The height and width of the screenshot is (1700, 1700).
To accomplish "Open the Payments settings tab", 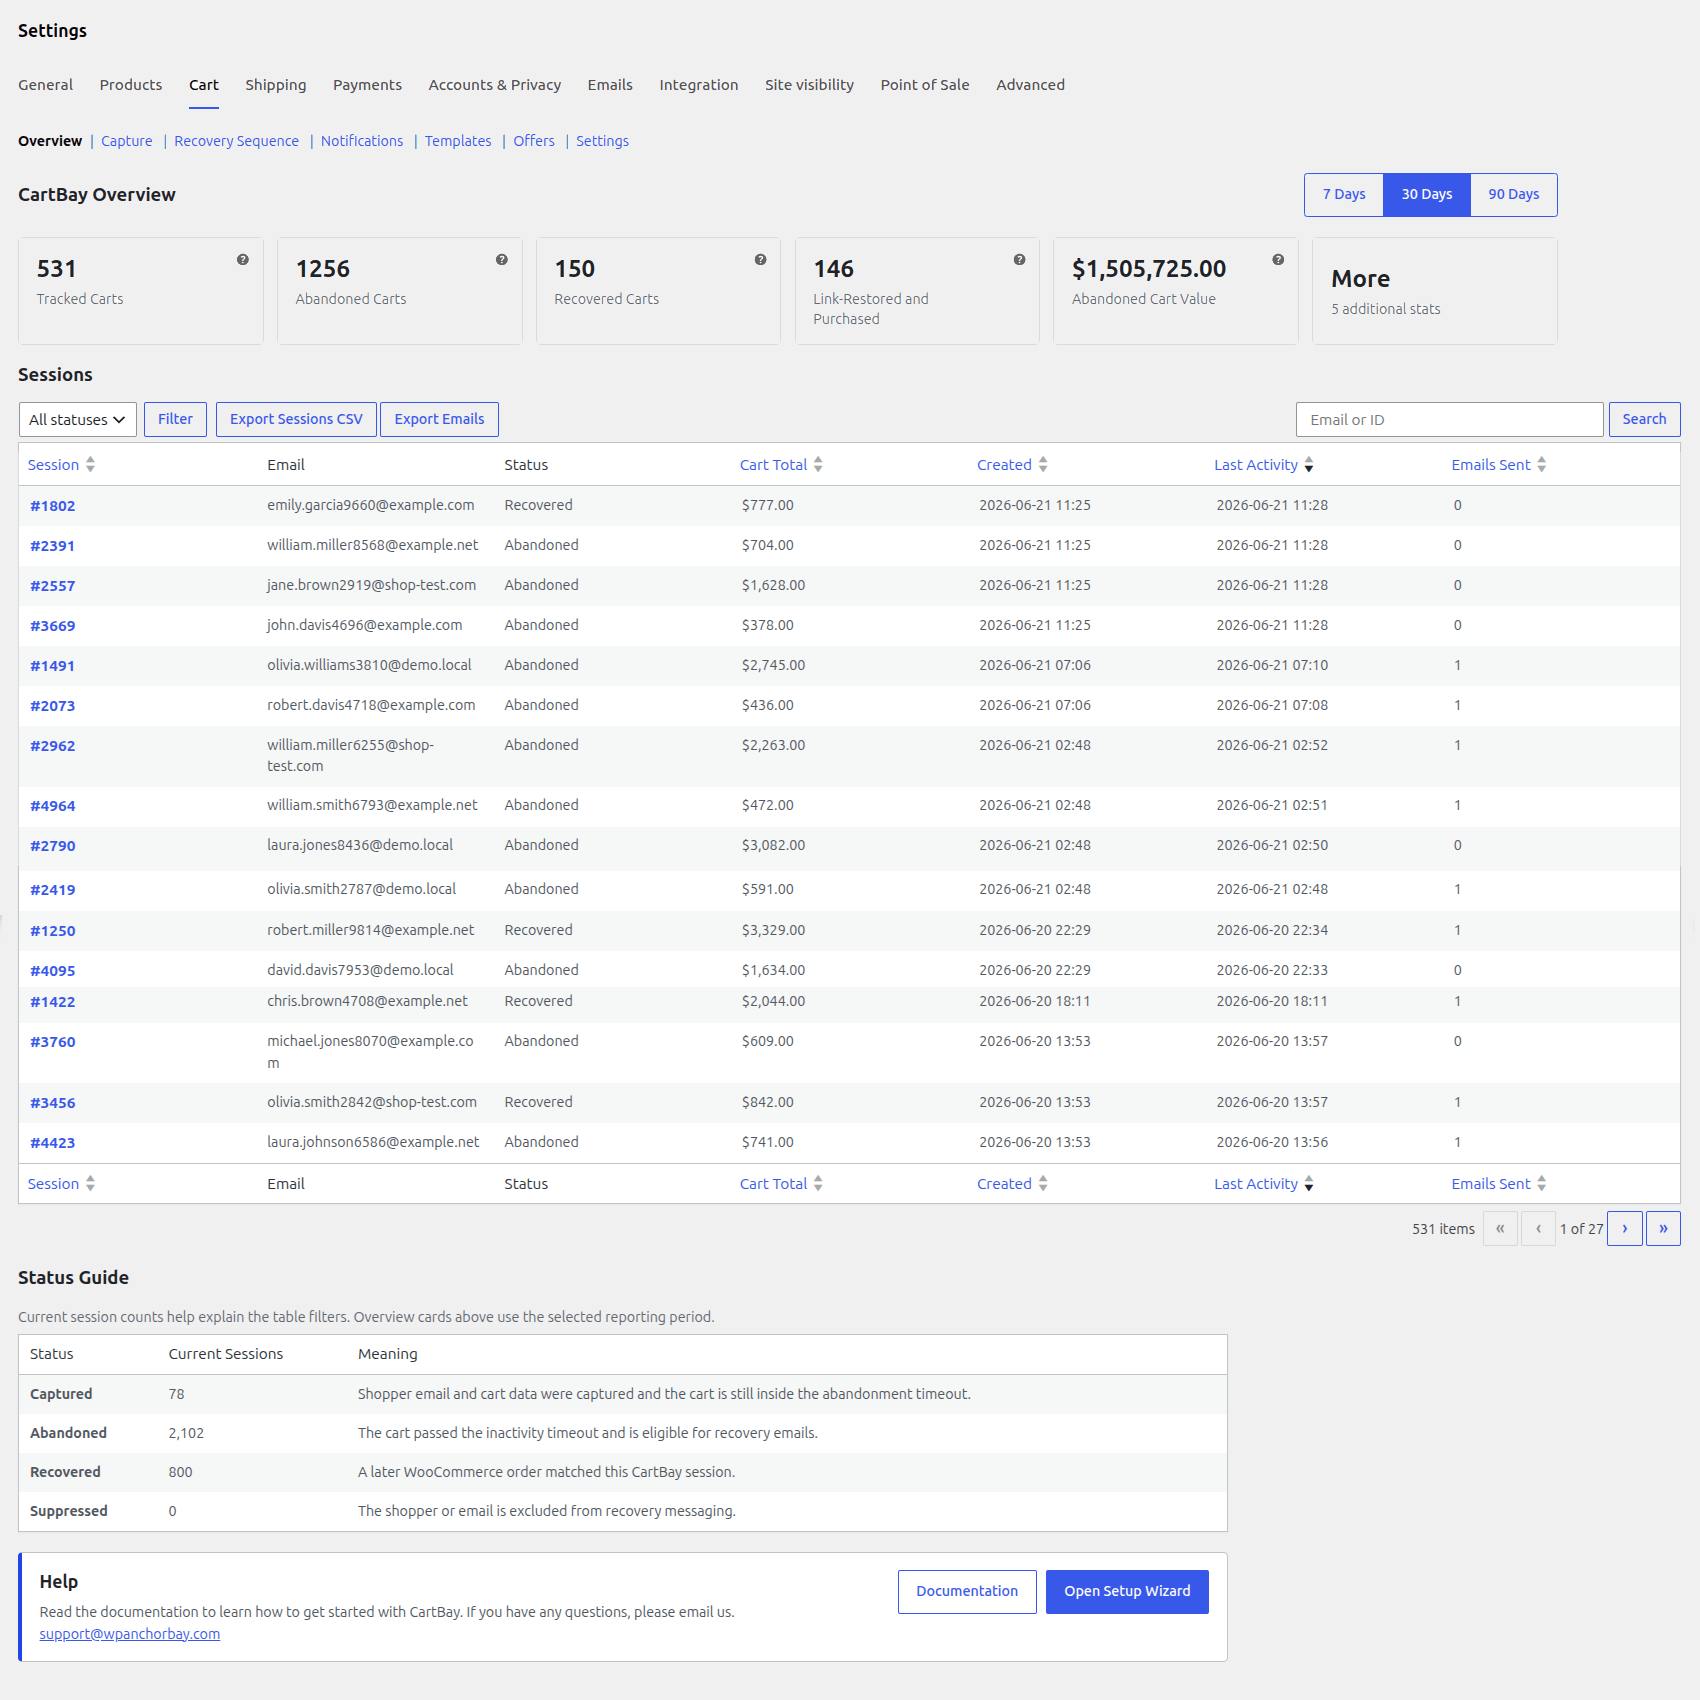I will point(368,85).
